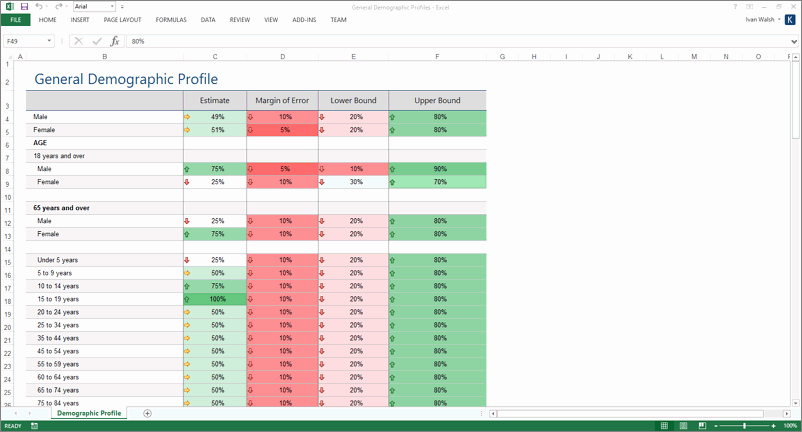This screenshot has height=432, width=802.
Task: Click the Cancel entry X icon
Action: pyautogui.click(x=78, y=41)
